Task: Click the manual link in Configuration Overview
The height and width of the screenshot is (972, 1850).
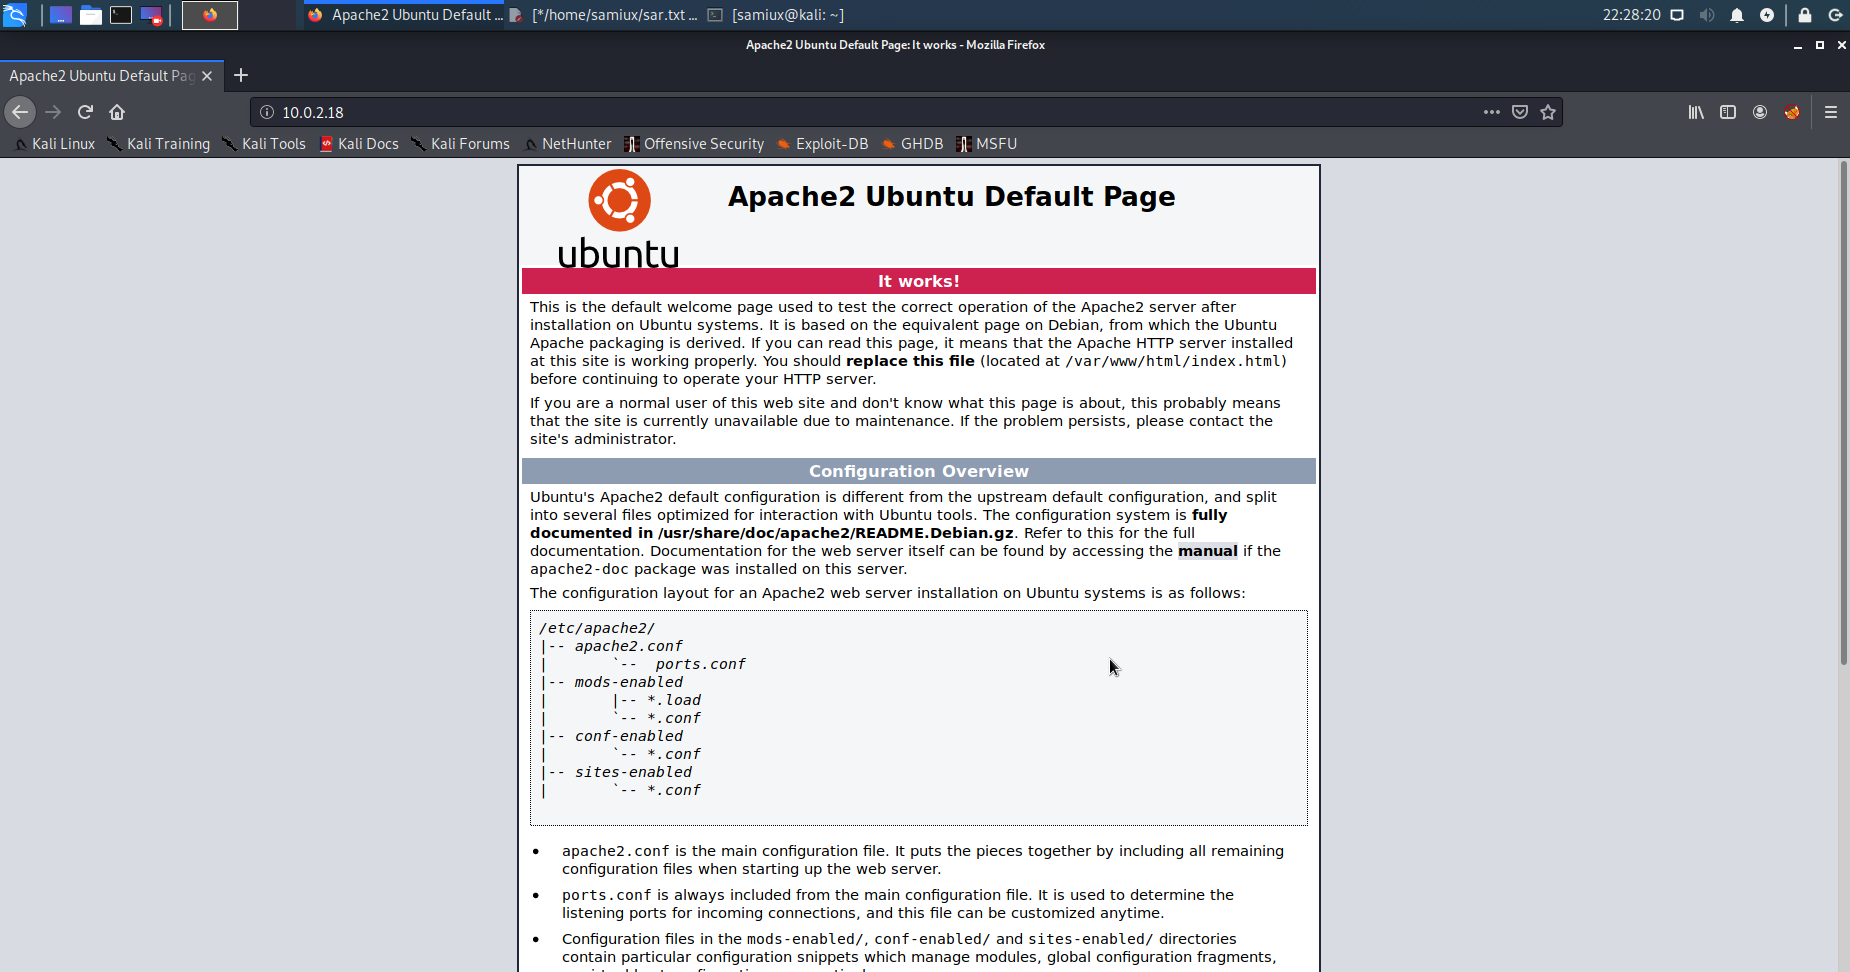Action: 1207,551
